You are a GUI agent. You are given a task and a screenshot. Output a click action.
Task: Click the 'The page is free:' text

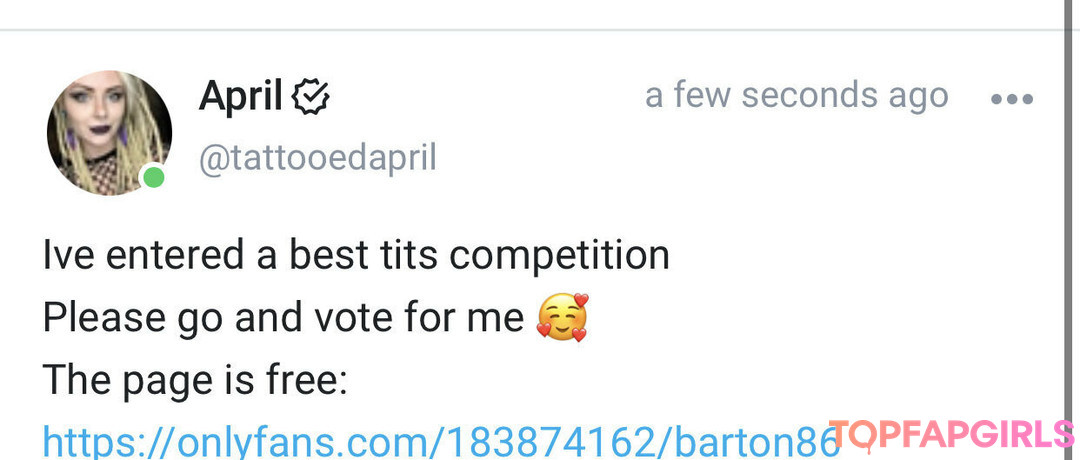[x=195, y=381]
